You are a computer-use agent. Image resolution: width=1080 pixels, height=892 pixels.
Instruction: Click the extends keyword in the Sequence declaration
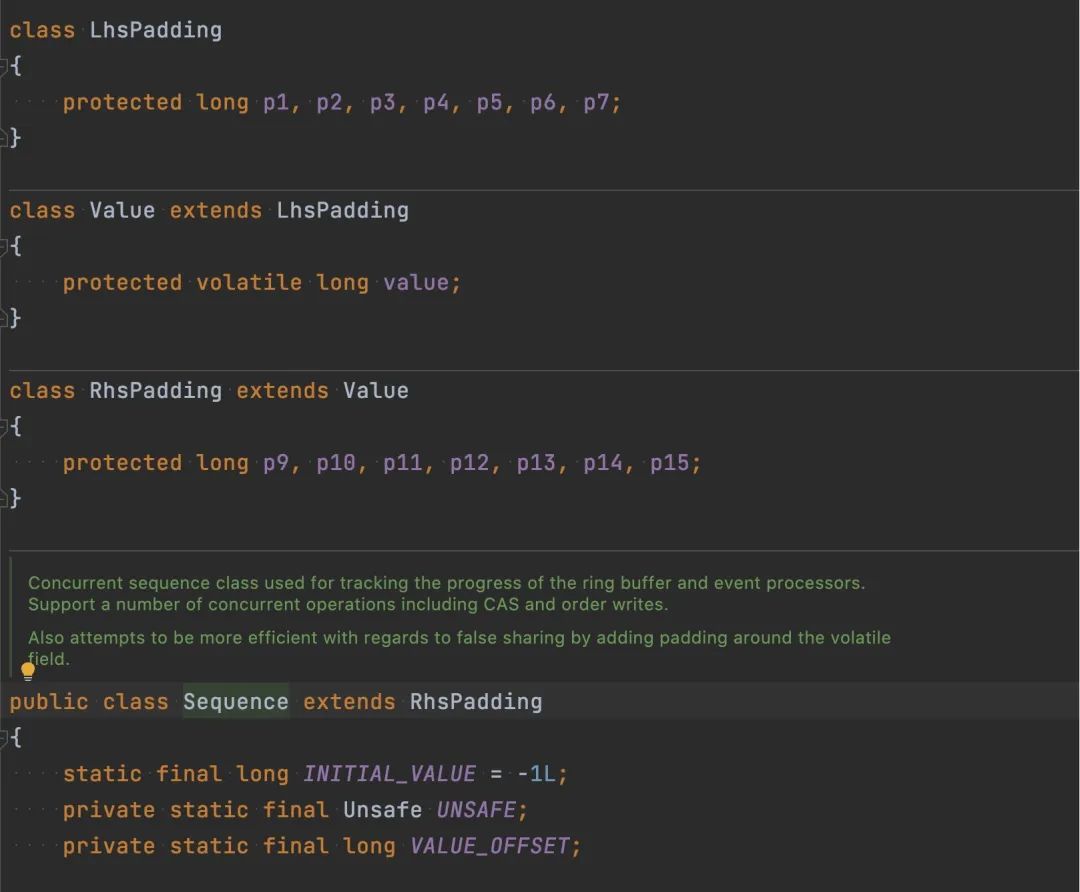click(x=349, y=702)
